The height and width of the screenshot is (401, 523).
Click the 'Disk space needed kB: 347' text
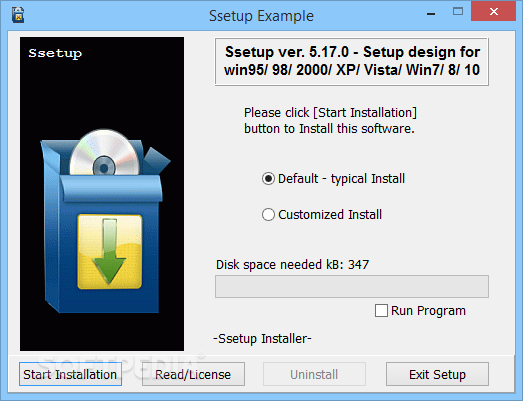point(293,265)
